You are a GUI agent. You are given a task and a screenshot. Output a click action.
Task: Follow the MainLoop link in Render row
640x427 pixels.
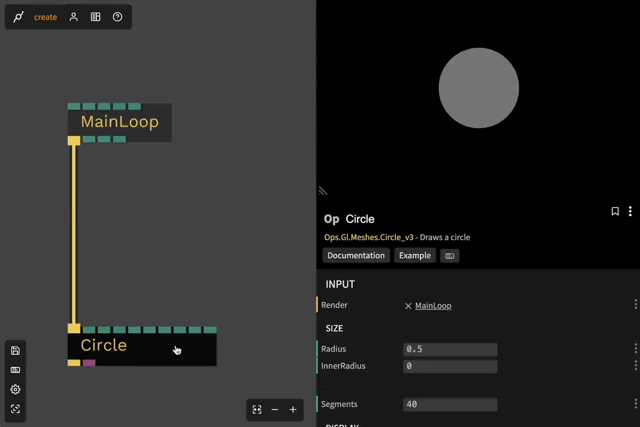433,306
